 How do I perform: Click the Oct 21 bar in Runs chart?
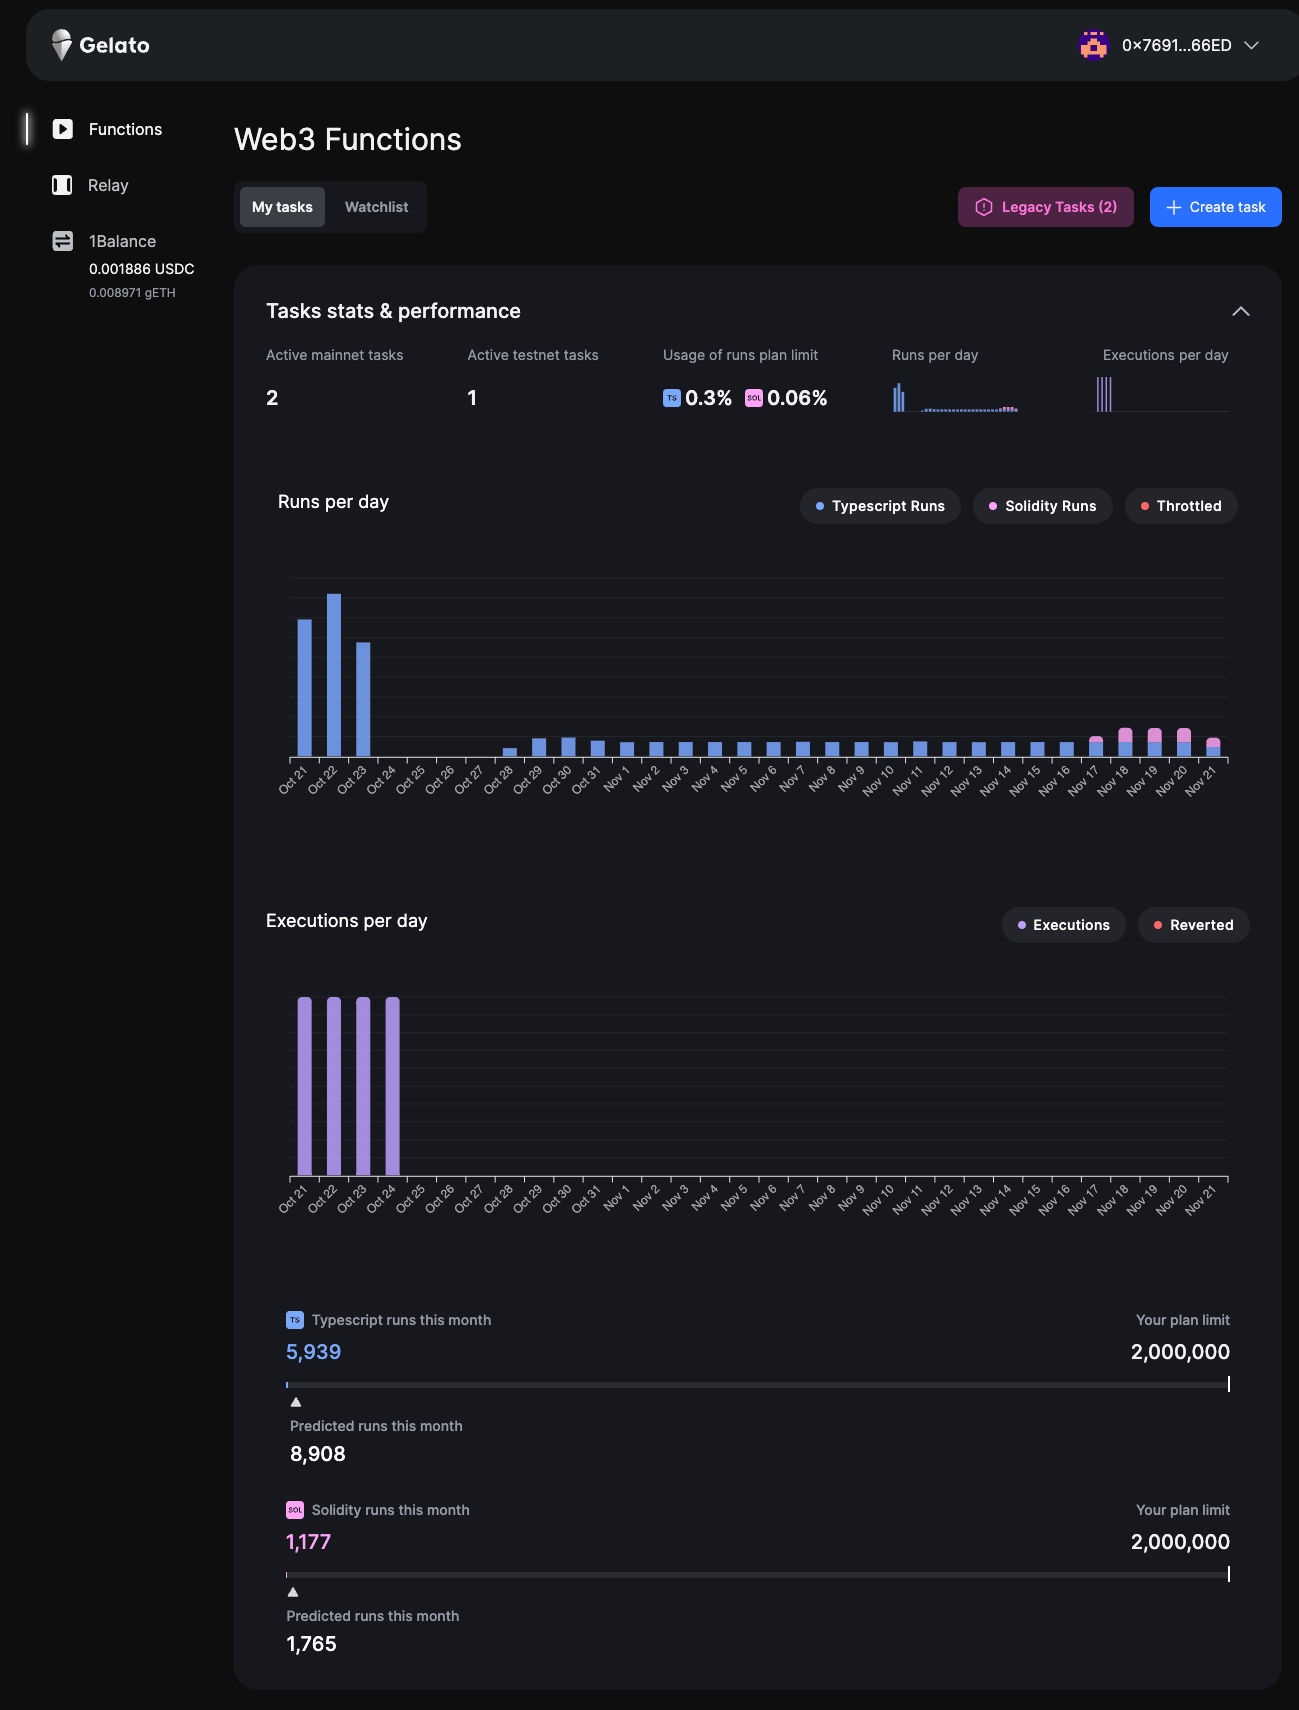305,688
